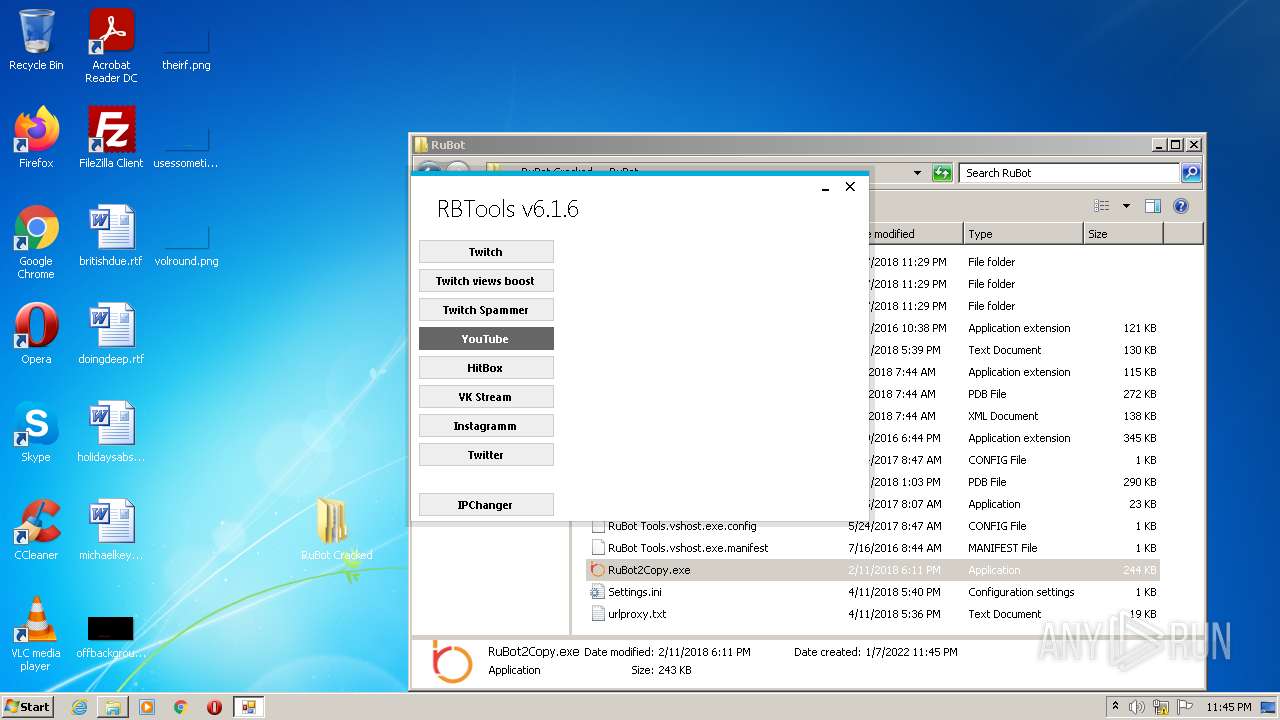Launch Skype desktop shortcut
Screen dimensions: 1280x720
pos(36,431)
